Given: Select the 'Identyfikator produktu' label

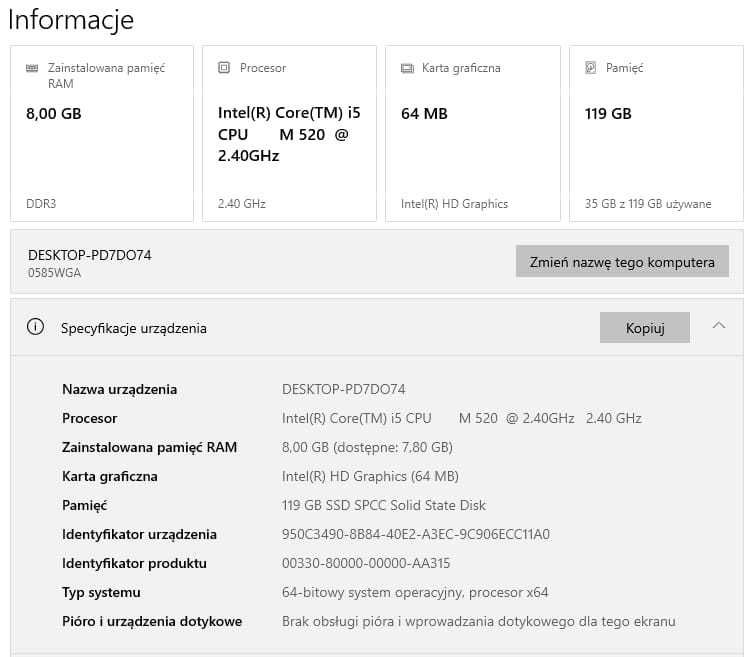Looking at the screenshot, I should click(x=134, y=563).
